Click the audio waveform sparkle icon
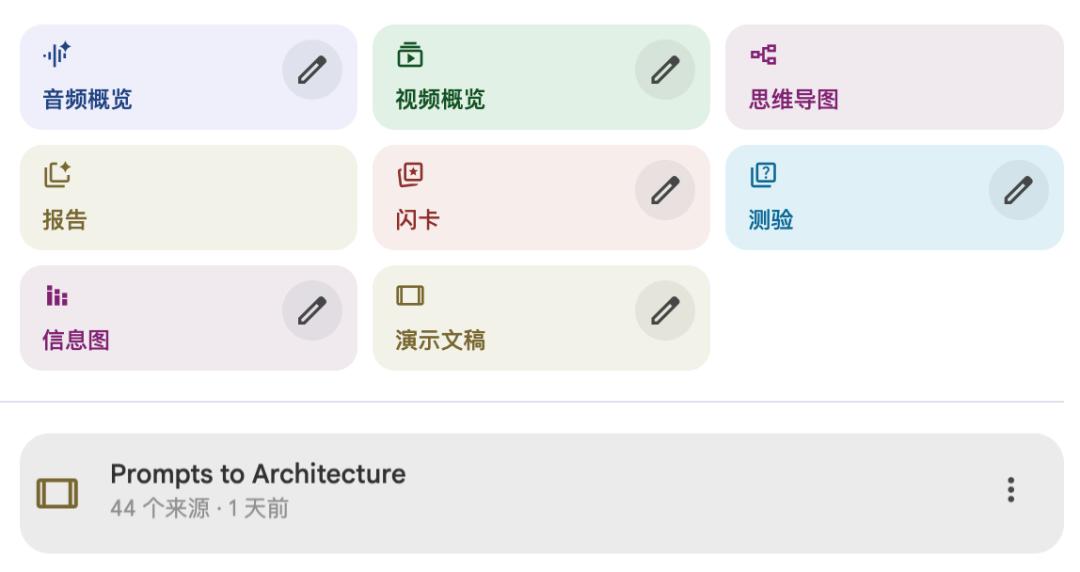Viewport: 1080px width, 572px height. pyautogui.click(x=57, y=55)
